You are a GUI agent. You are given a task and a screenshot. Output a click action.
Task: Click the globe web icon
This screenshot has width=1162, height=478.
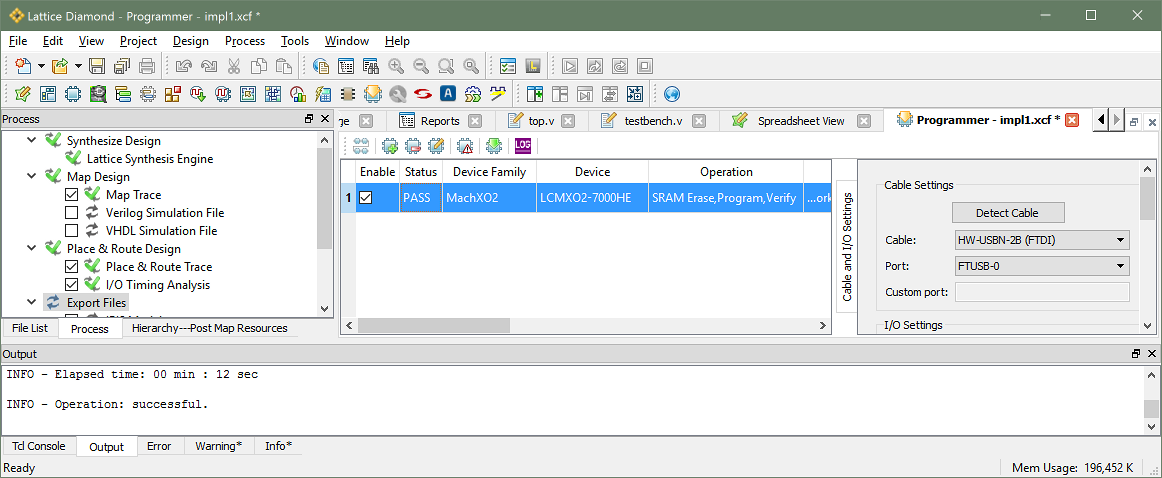671,94
